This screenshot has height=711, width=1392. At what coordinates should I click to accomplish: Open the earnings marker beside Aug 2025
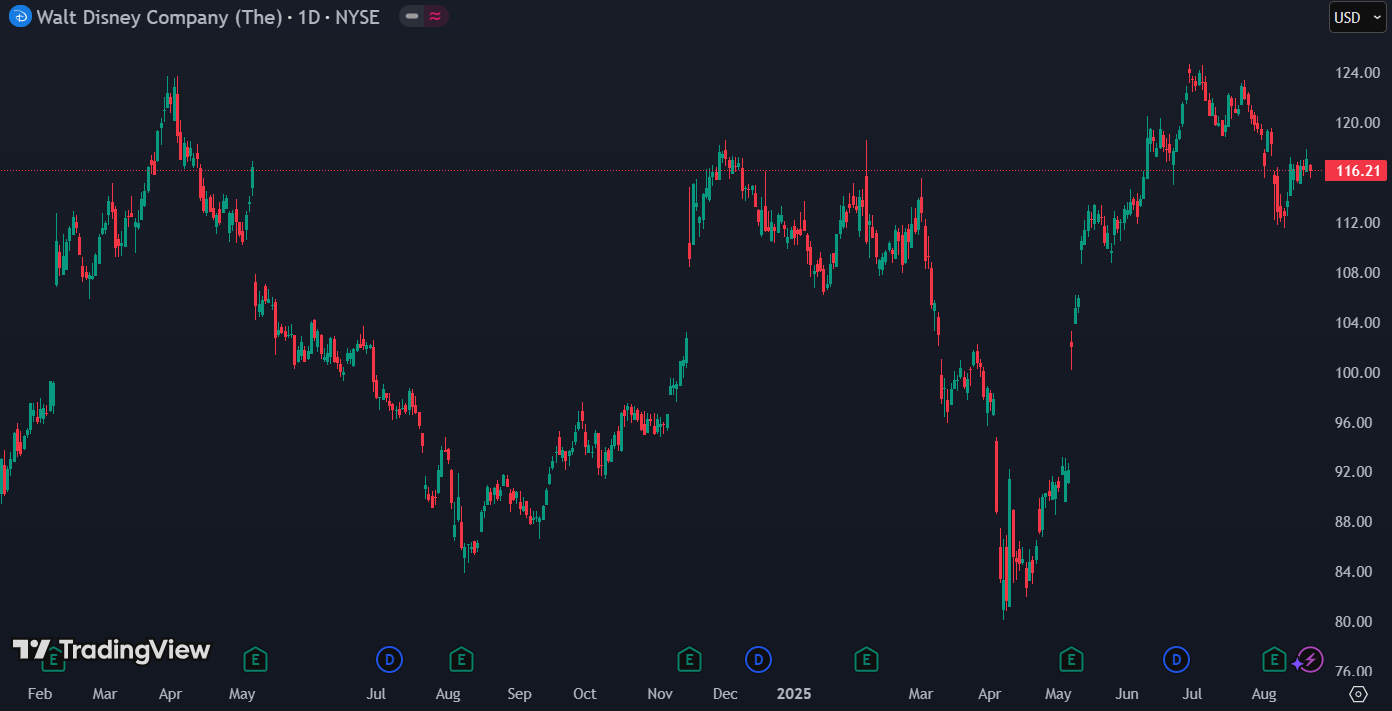coord(1274,659)
